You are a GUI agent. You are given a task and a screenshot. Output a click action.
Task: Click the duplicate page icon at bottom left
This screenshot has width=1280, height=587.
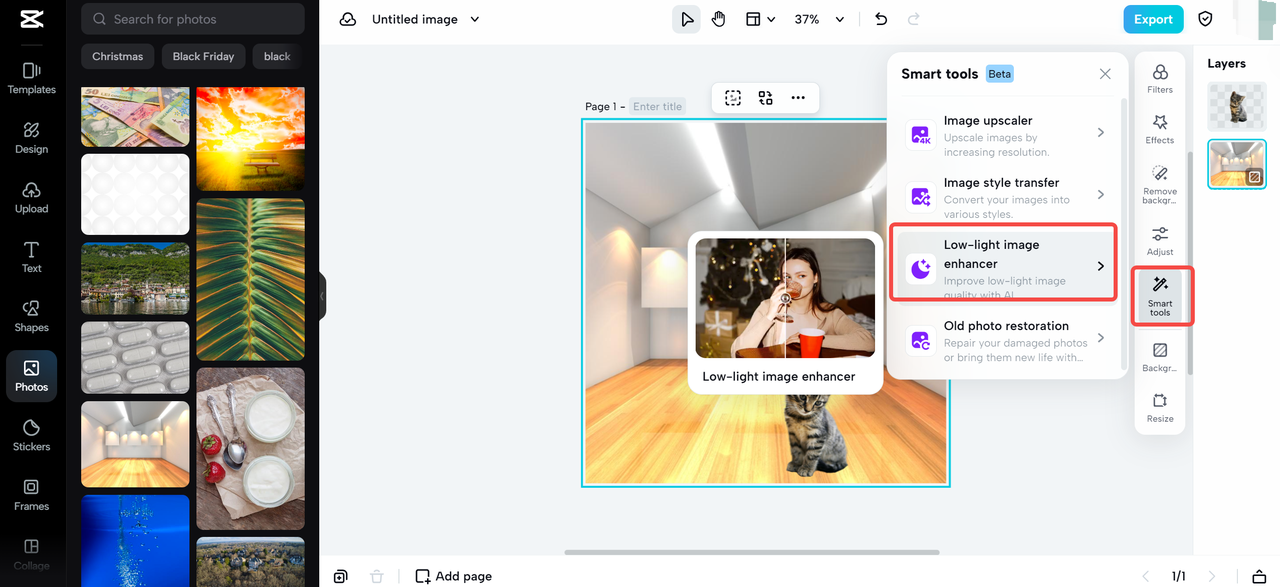click(341, 576)
